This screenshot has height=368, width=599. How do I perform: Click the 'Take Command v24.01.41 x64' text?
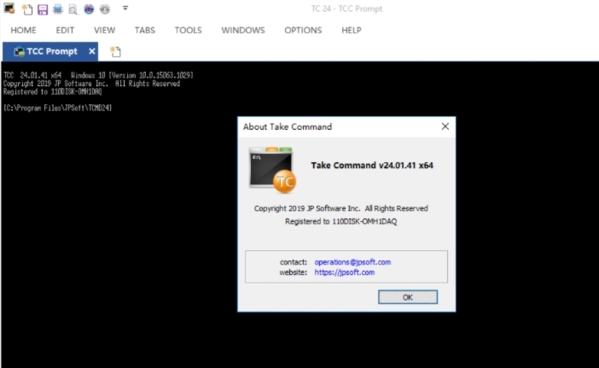[x=372, y=165]
